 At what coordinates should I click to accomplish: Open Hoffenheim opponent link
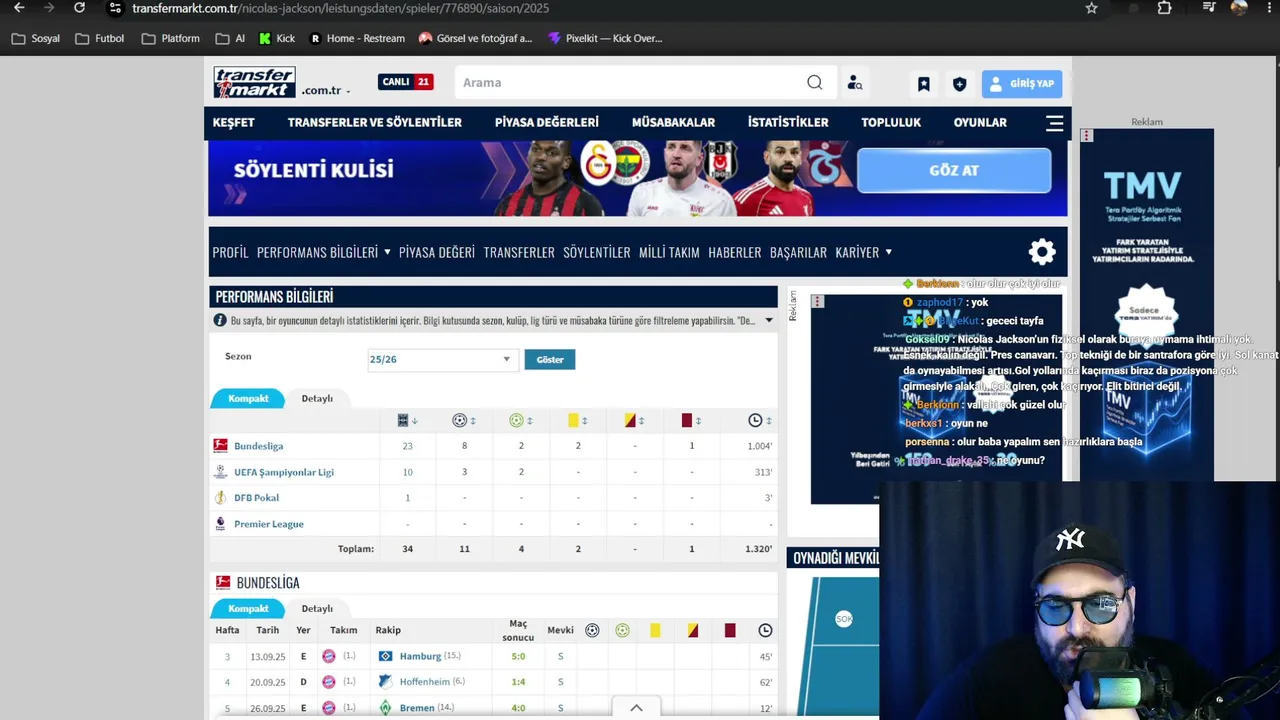coord(425,682)
